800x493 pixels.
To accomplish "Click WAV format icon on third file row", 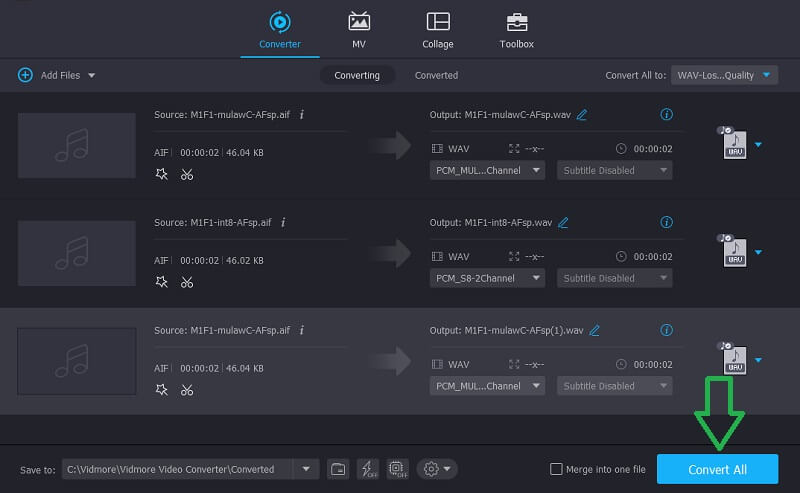I will [x=732, y=360].
